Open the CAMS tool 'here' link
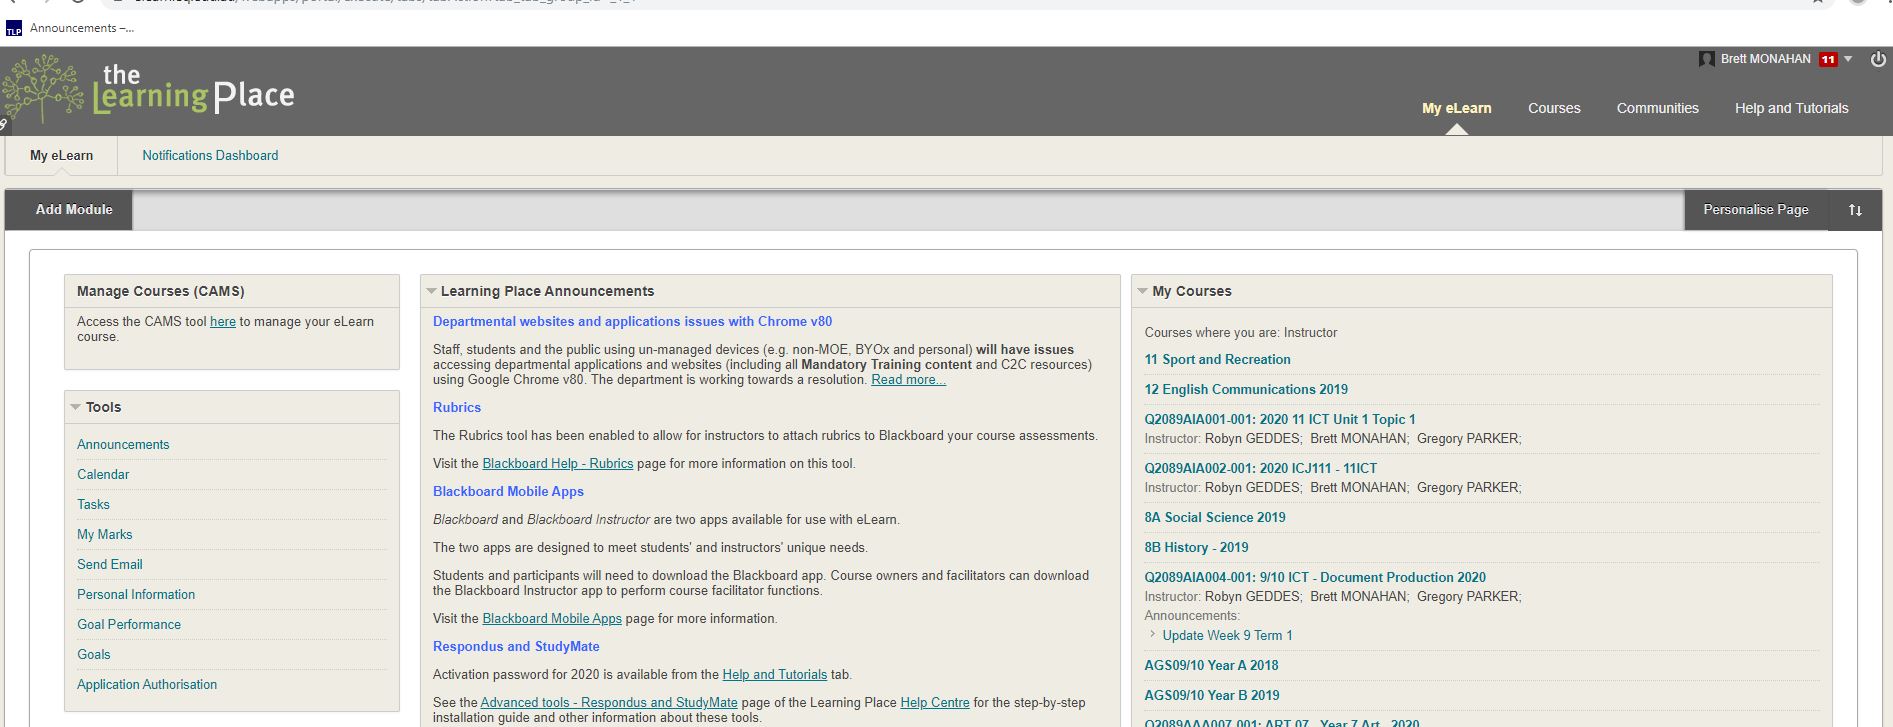Viewport: 1893px width, 727px height. click(x=223, y=322)
